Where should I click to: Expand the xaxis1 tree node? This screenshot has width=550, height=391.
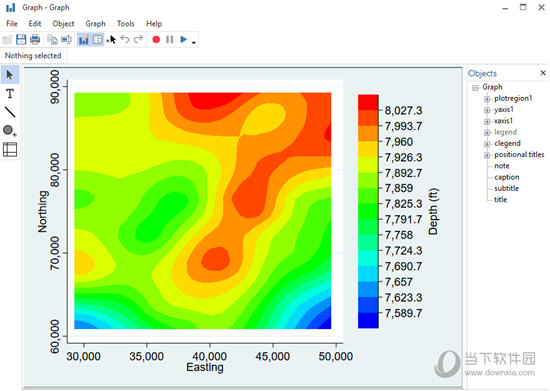pos(487,121)
